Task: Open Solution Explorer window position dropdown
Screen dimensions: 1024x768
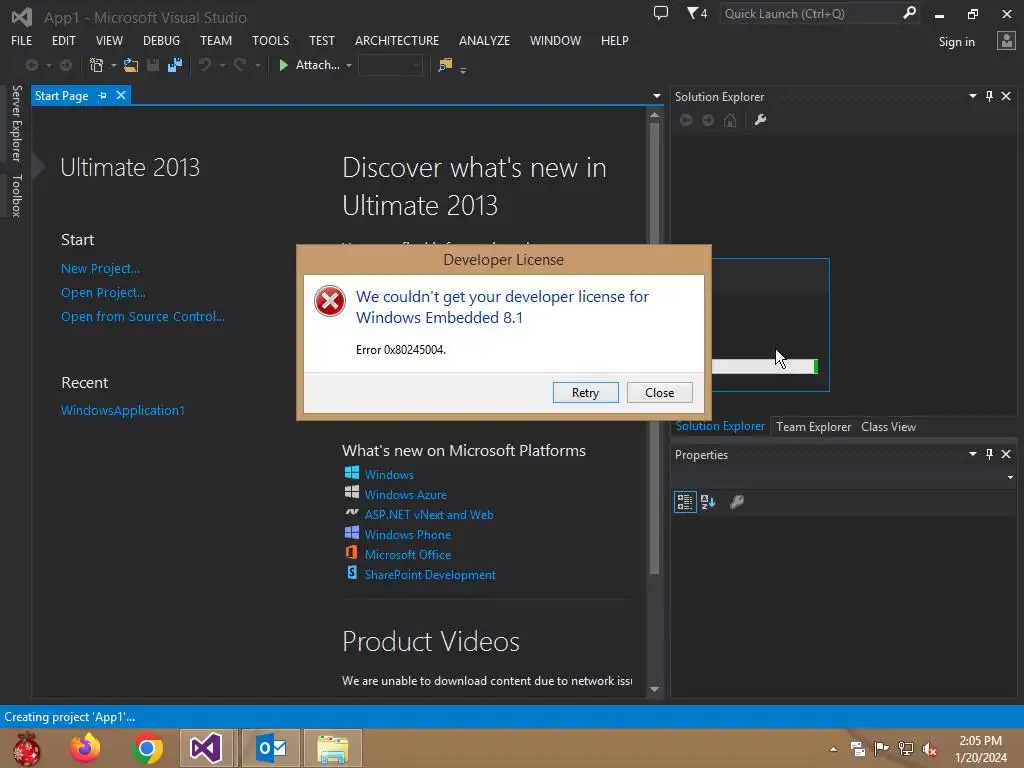Action: [x=972, y=96]
